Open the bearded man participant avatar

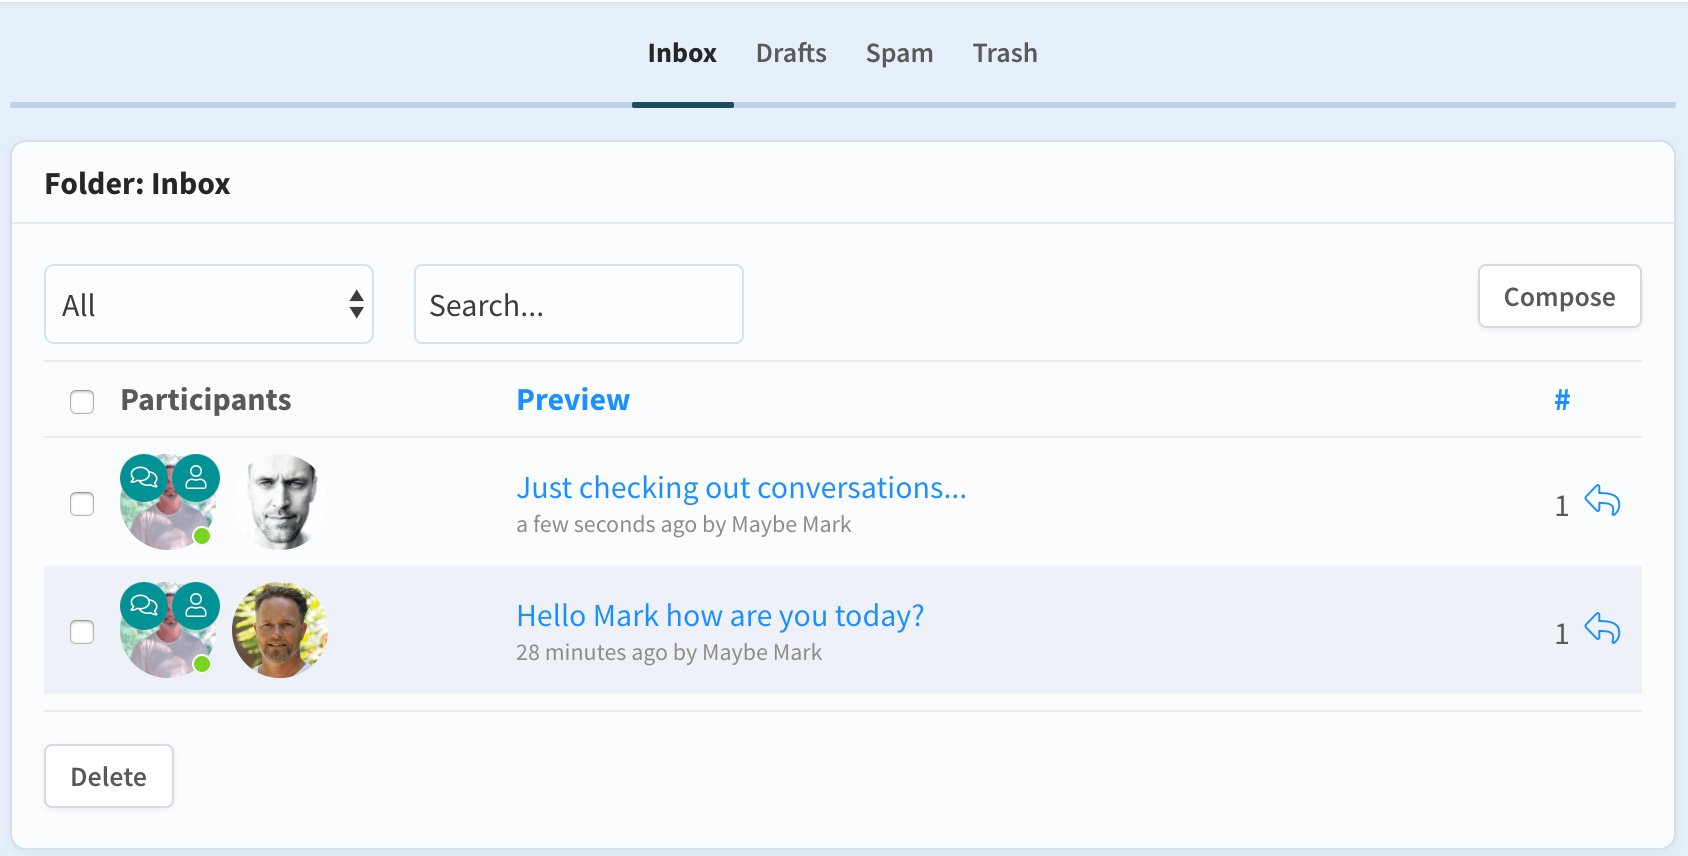(x=280, y=630)
